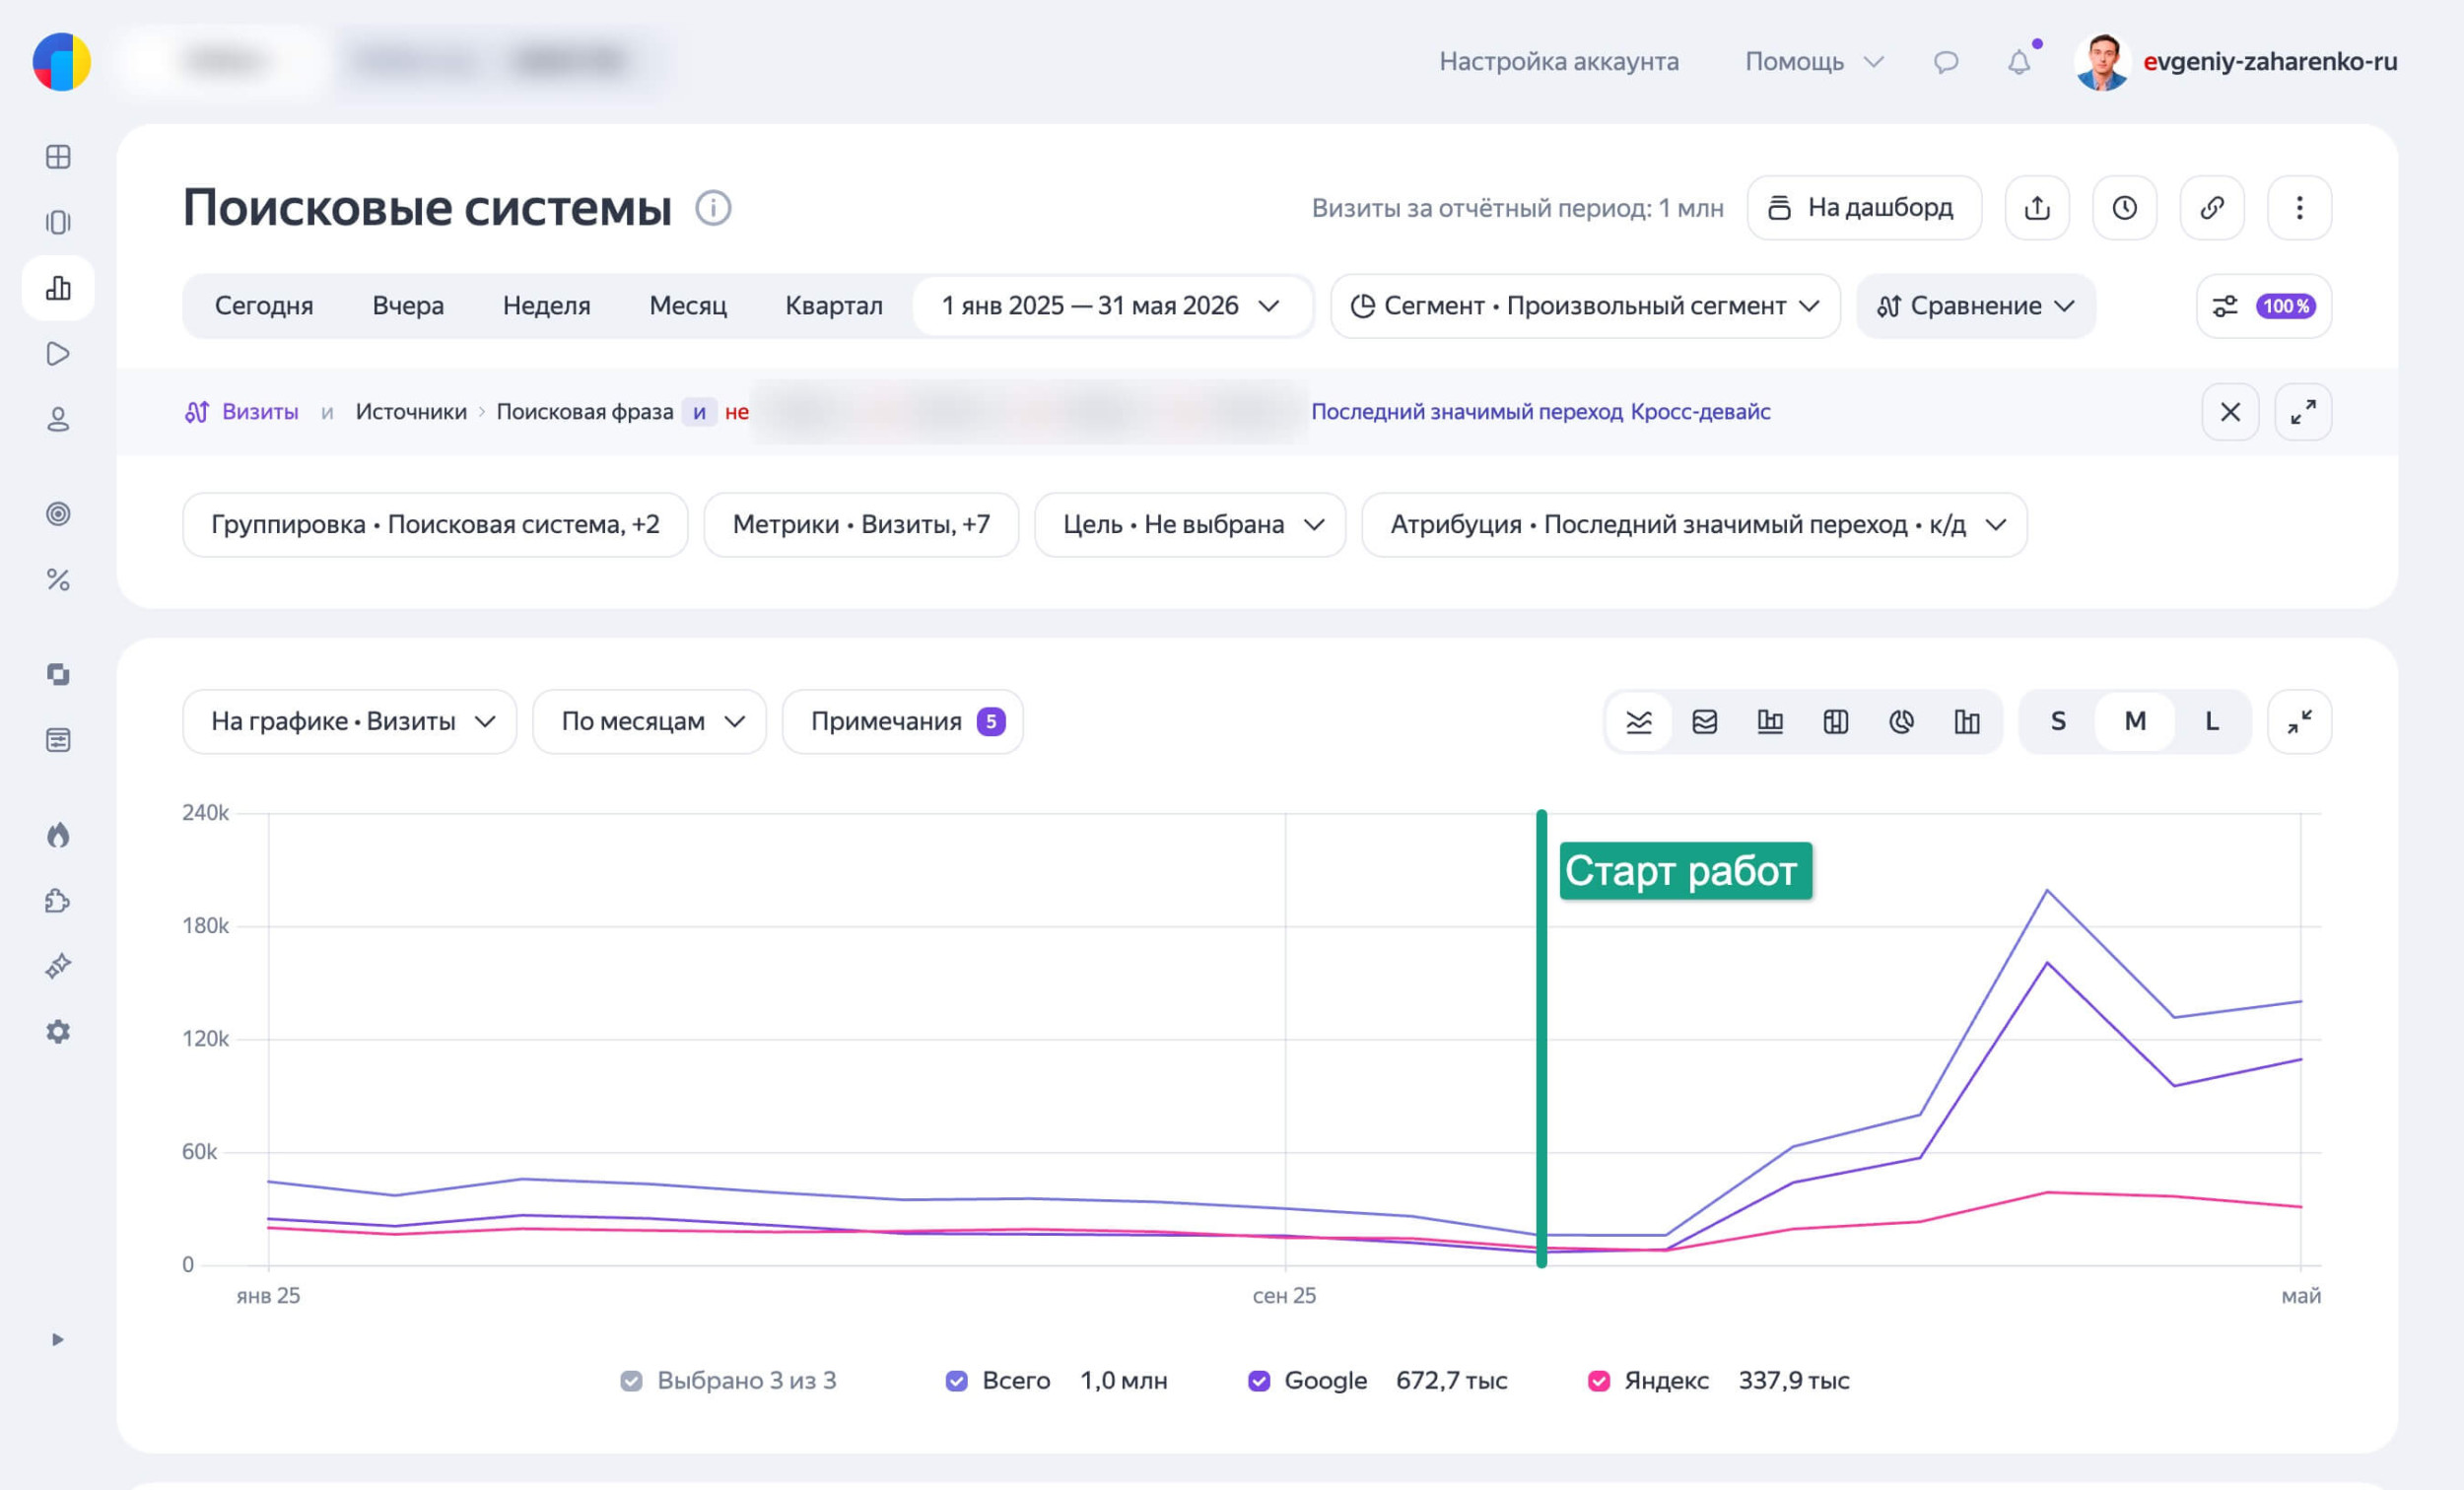Open the heatmaps flame icon in sidebar
The height and width of the screenshot is (1490, 2464).
tap(58, 835)
